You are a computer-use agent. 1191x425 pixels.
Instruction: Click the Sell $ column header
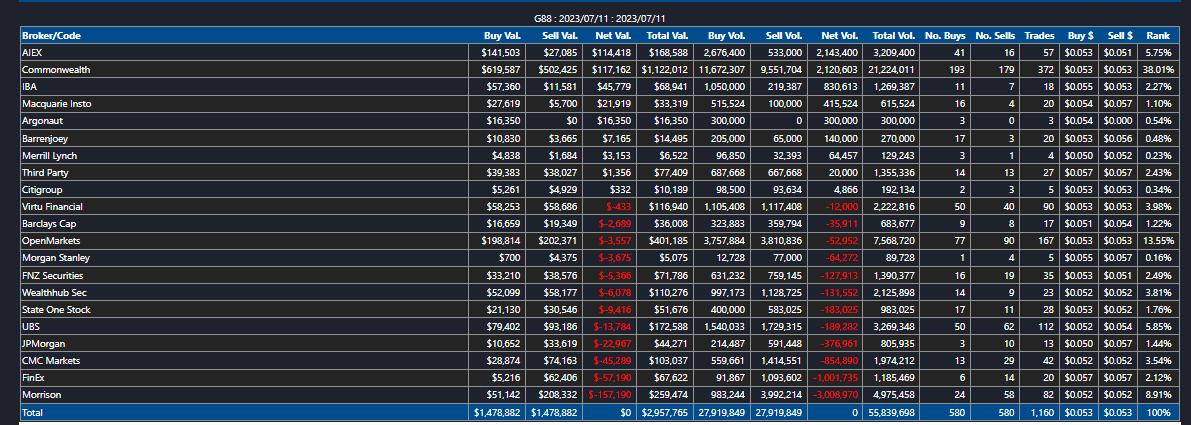click(1119, 36)
